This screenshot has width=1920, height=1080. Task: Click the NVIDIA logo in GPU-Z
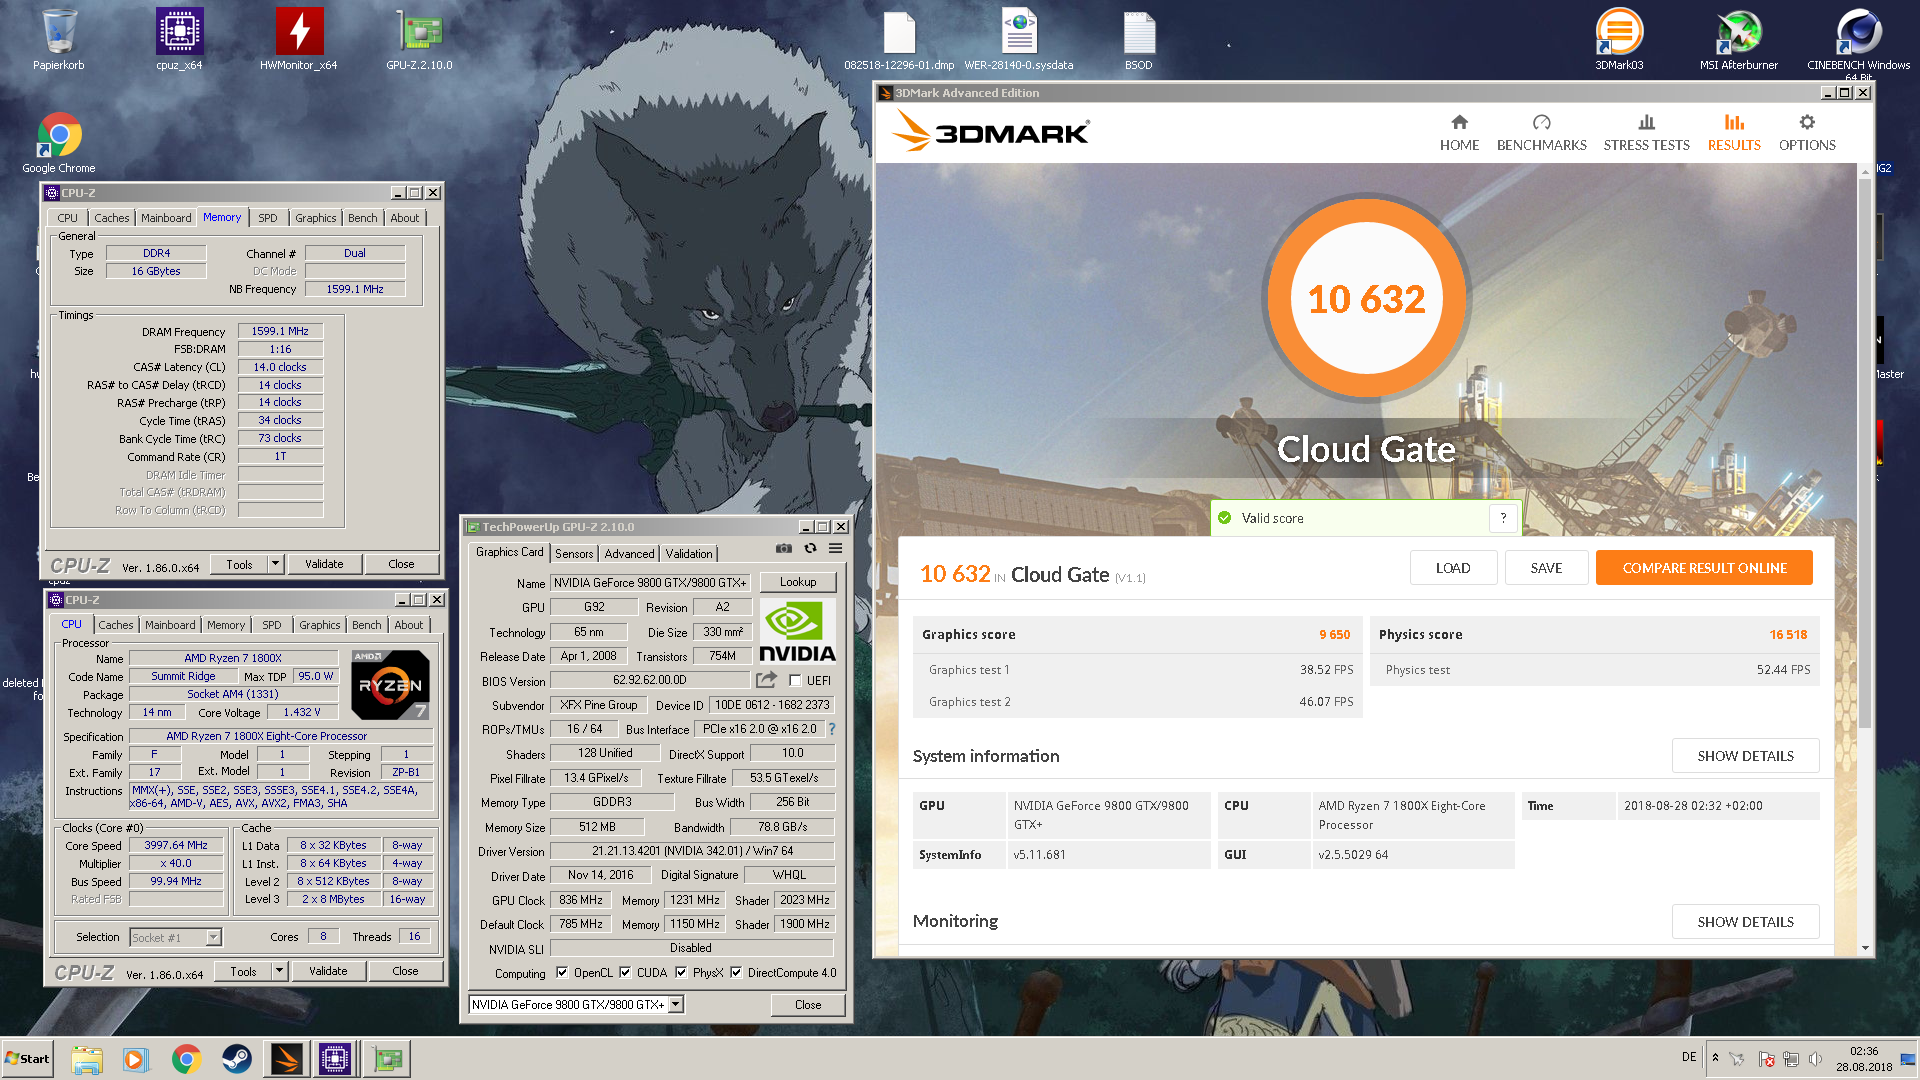point(797,631)
